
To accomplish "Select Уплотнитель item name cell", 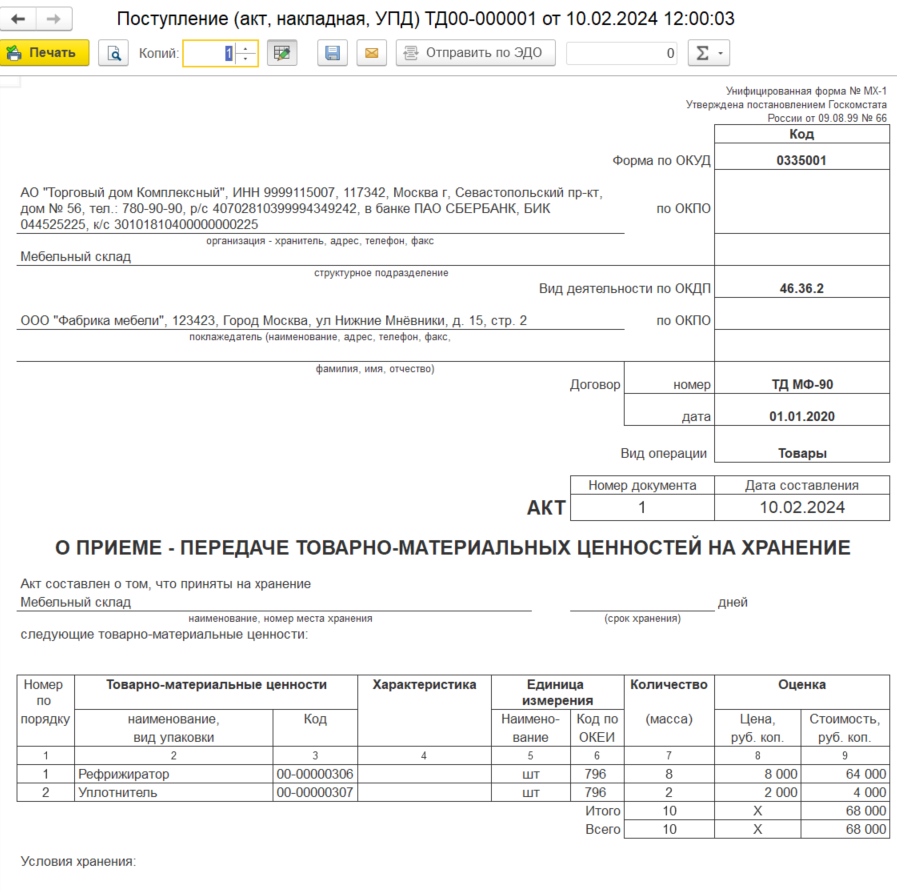I will click(173, 792).
